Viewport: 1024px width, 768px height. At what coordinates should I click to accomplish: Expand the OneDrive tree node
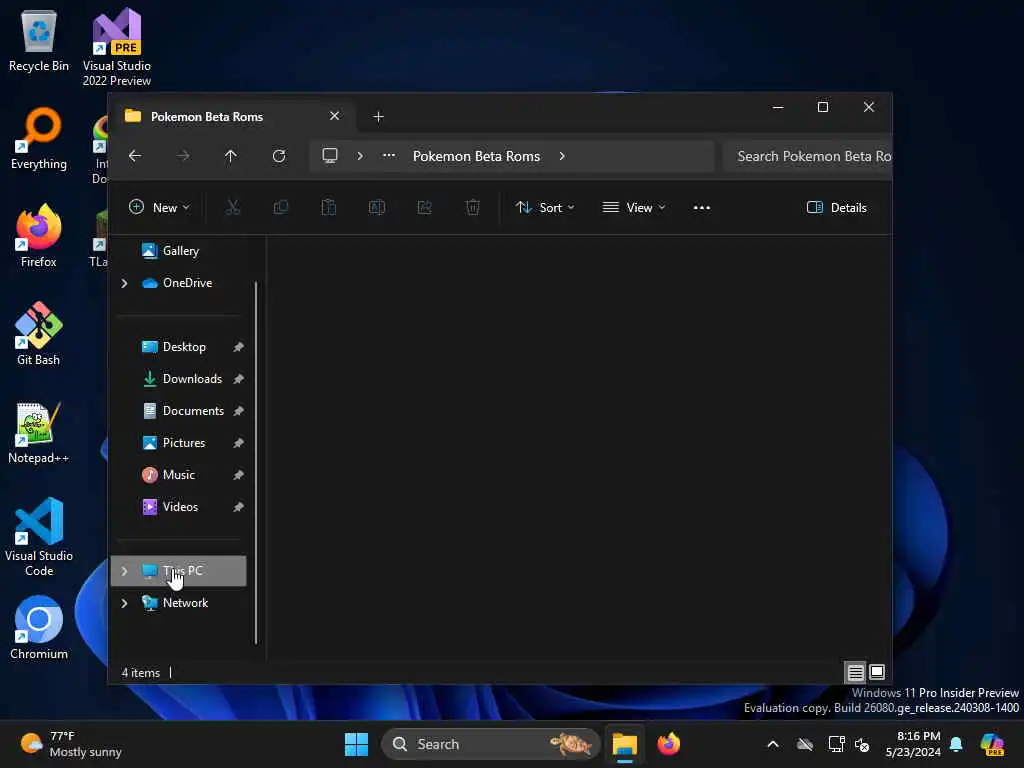(x=124, y=283)
